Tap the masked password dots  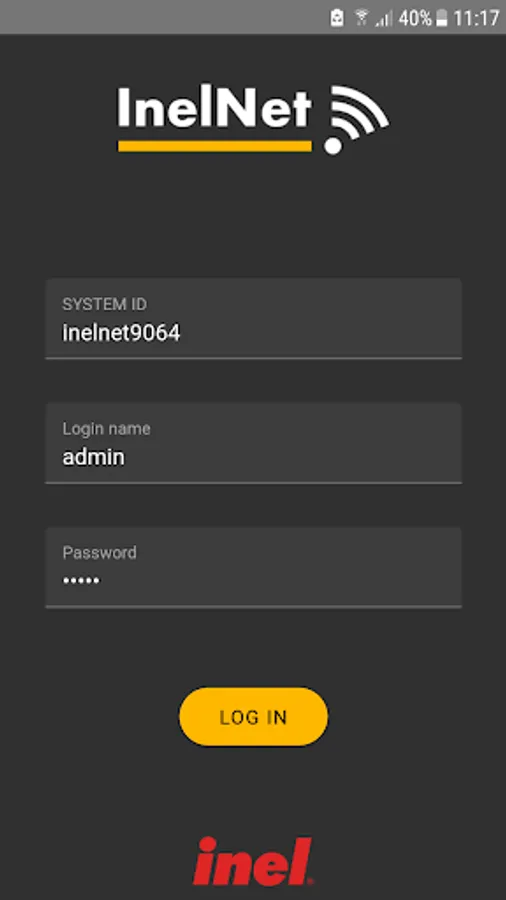pos(81,581)
